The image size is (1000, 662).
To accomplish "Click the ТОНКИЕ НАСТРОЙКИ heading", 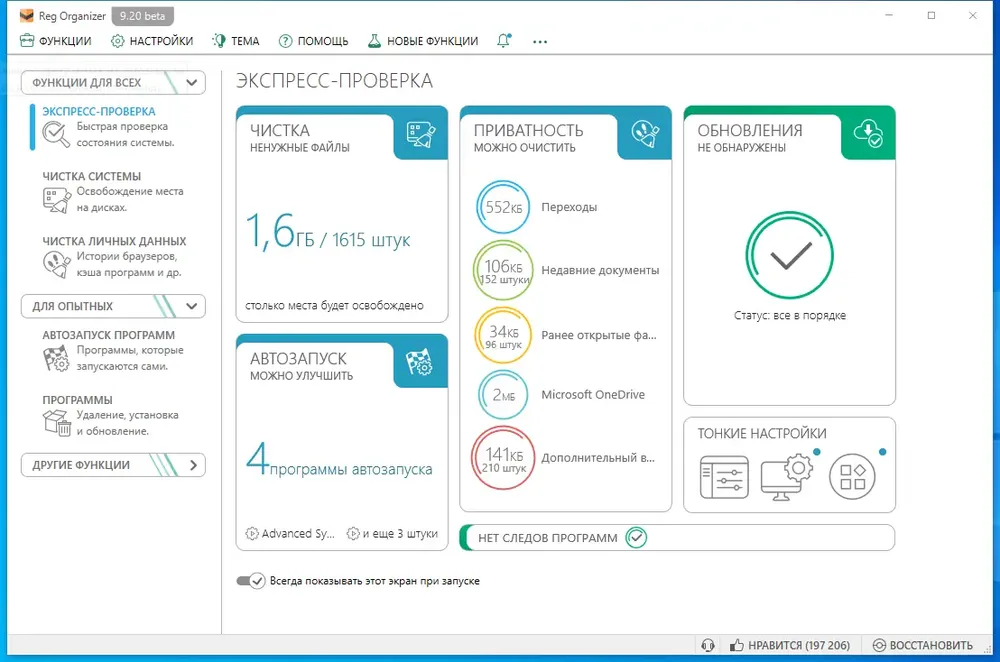I will coord(762,434).
